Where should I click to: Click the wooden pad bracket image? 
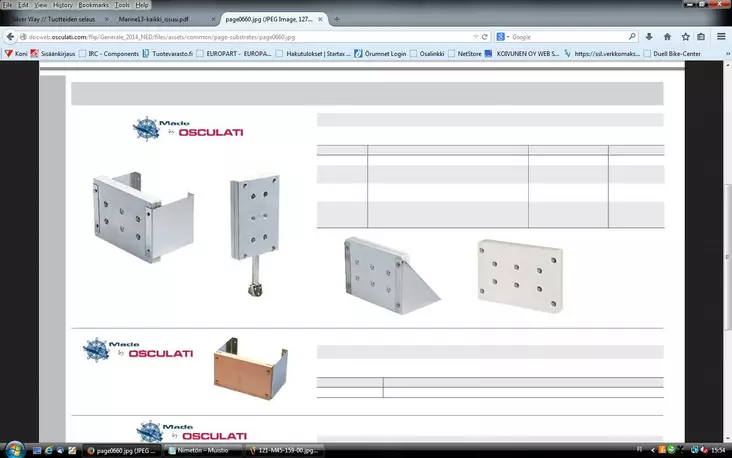point(251,368)
